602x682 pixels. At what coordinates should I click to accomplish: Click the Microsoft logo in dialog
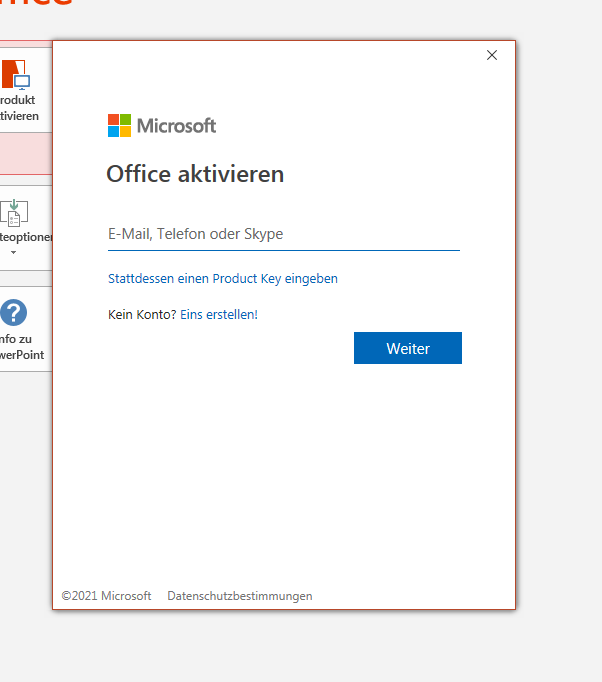tap(162, 126)
